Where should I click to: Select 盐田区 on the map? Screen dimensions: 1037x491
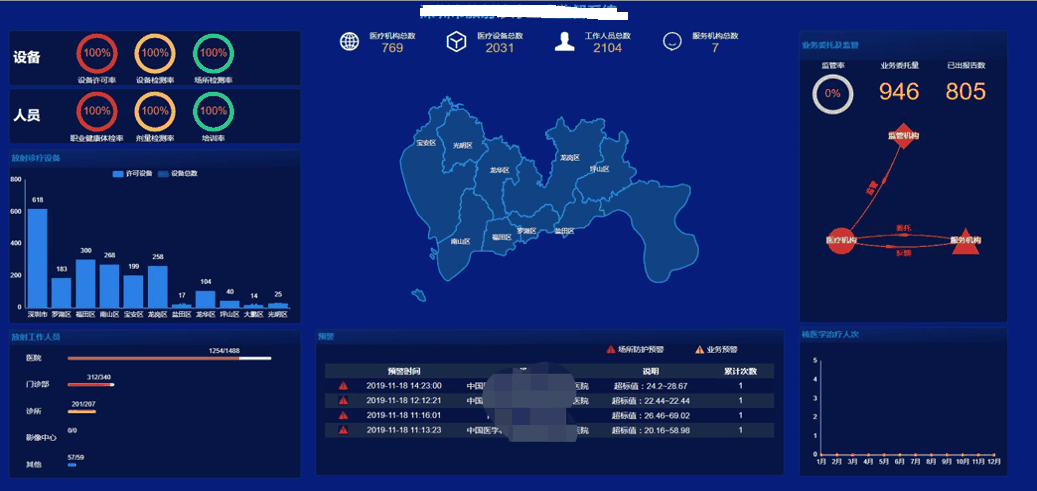pyautogui.click(x=564, y=232)
